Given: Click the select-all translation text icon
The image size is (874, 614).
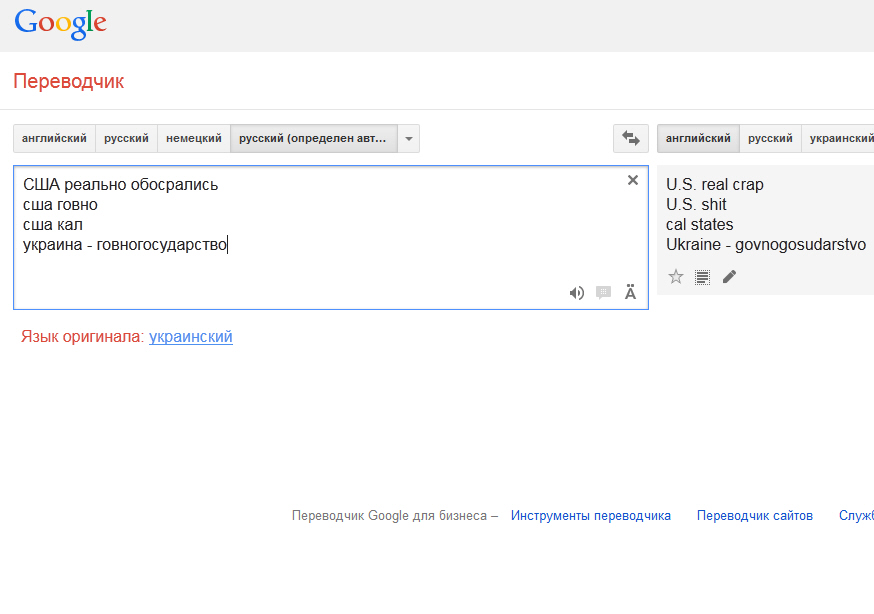Looking at the screenshot, I should coord(702,277).
